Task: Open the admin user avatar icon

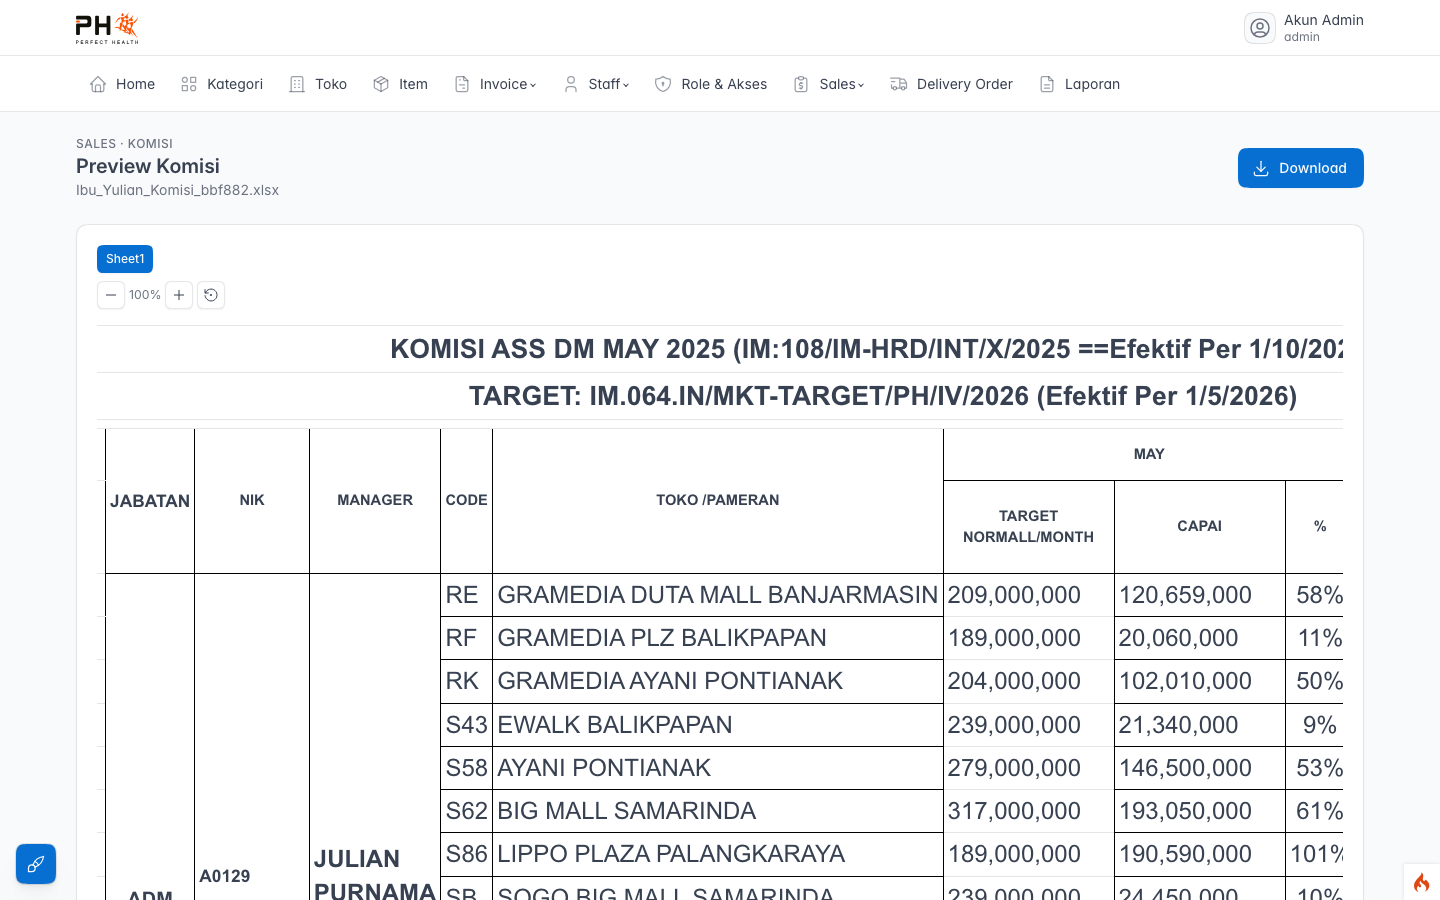Action: 1260,28
